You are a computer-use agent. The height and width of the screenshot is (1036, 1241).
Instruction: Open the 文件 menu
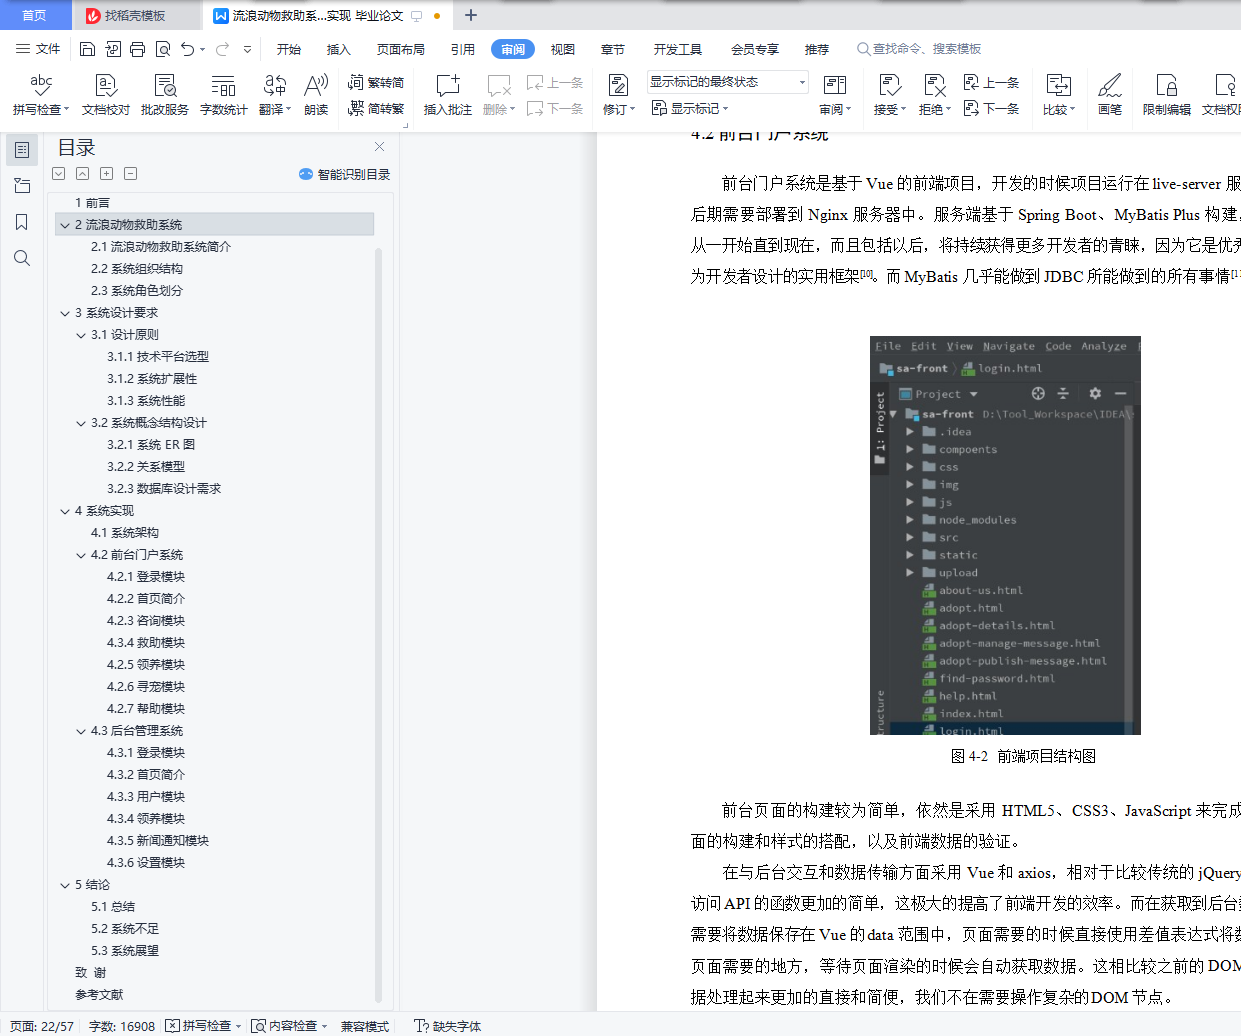tap(38, 49)
